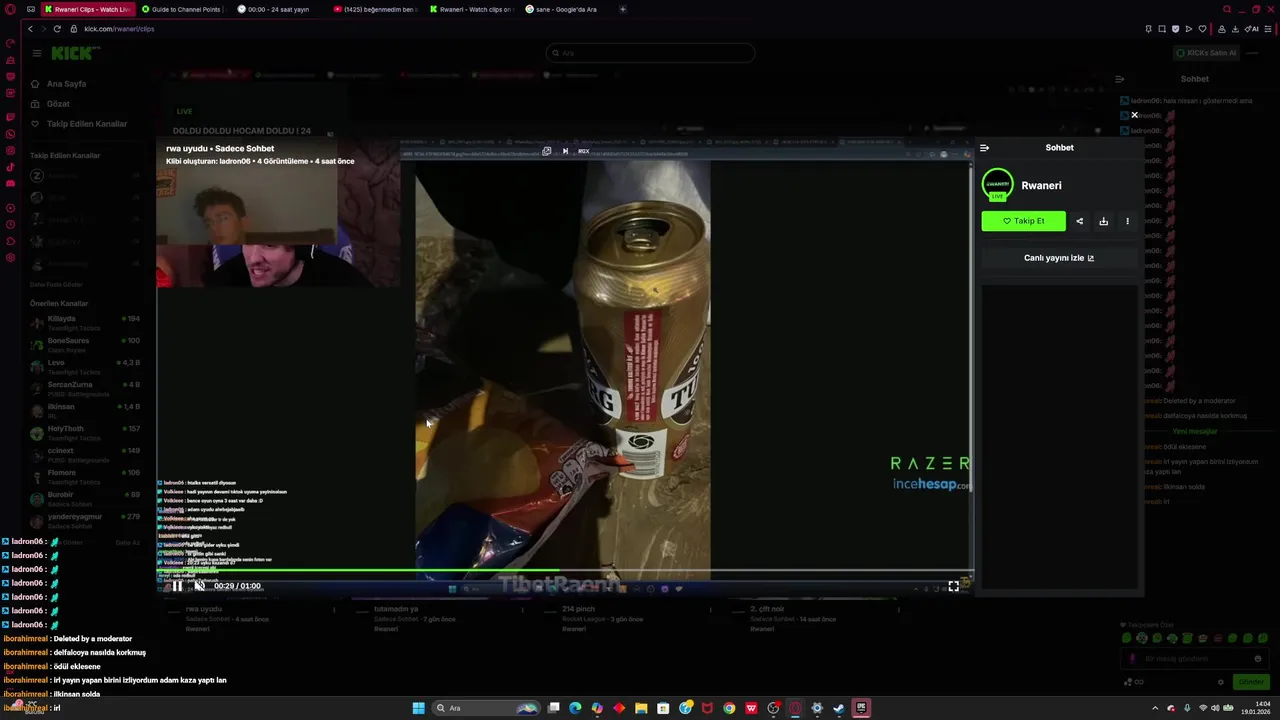This screenshot has width=1280, height=720.
Task: Enter fullscreen for the clip player
Action: click(x=953, y=586)
